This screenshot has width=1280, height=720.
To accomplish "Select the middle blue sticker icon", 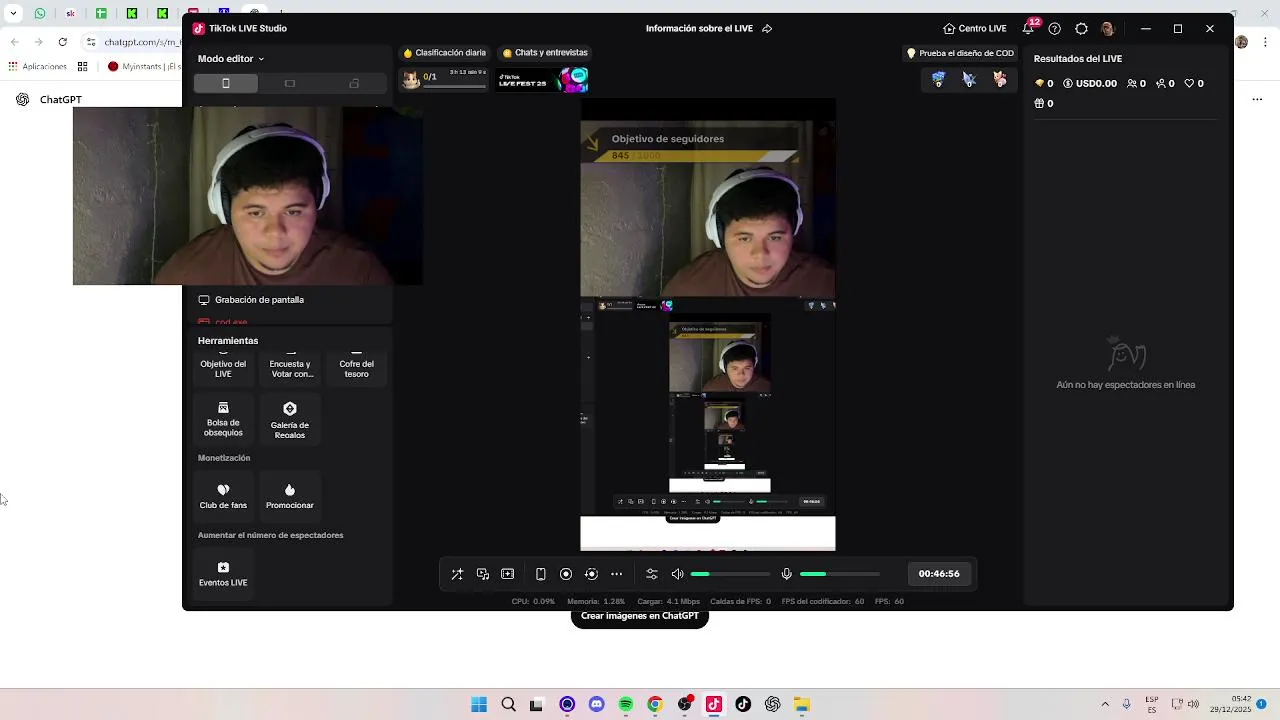I will [x=969, y=80].
